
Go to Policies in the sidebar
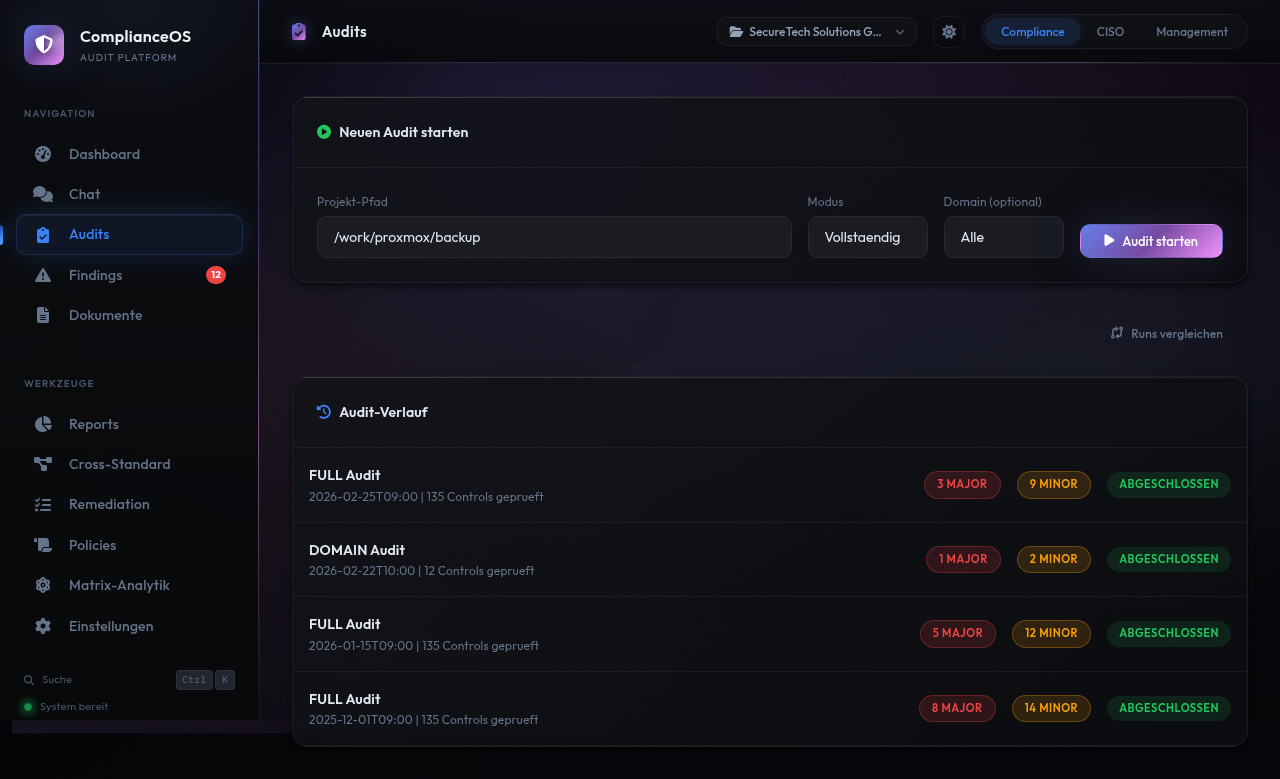(92, 545)
